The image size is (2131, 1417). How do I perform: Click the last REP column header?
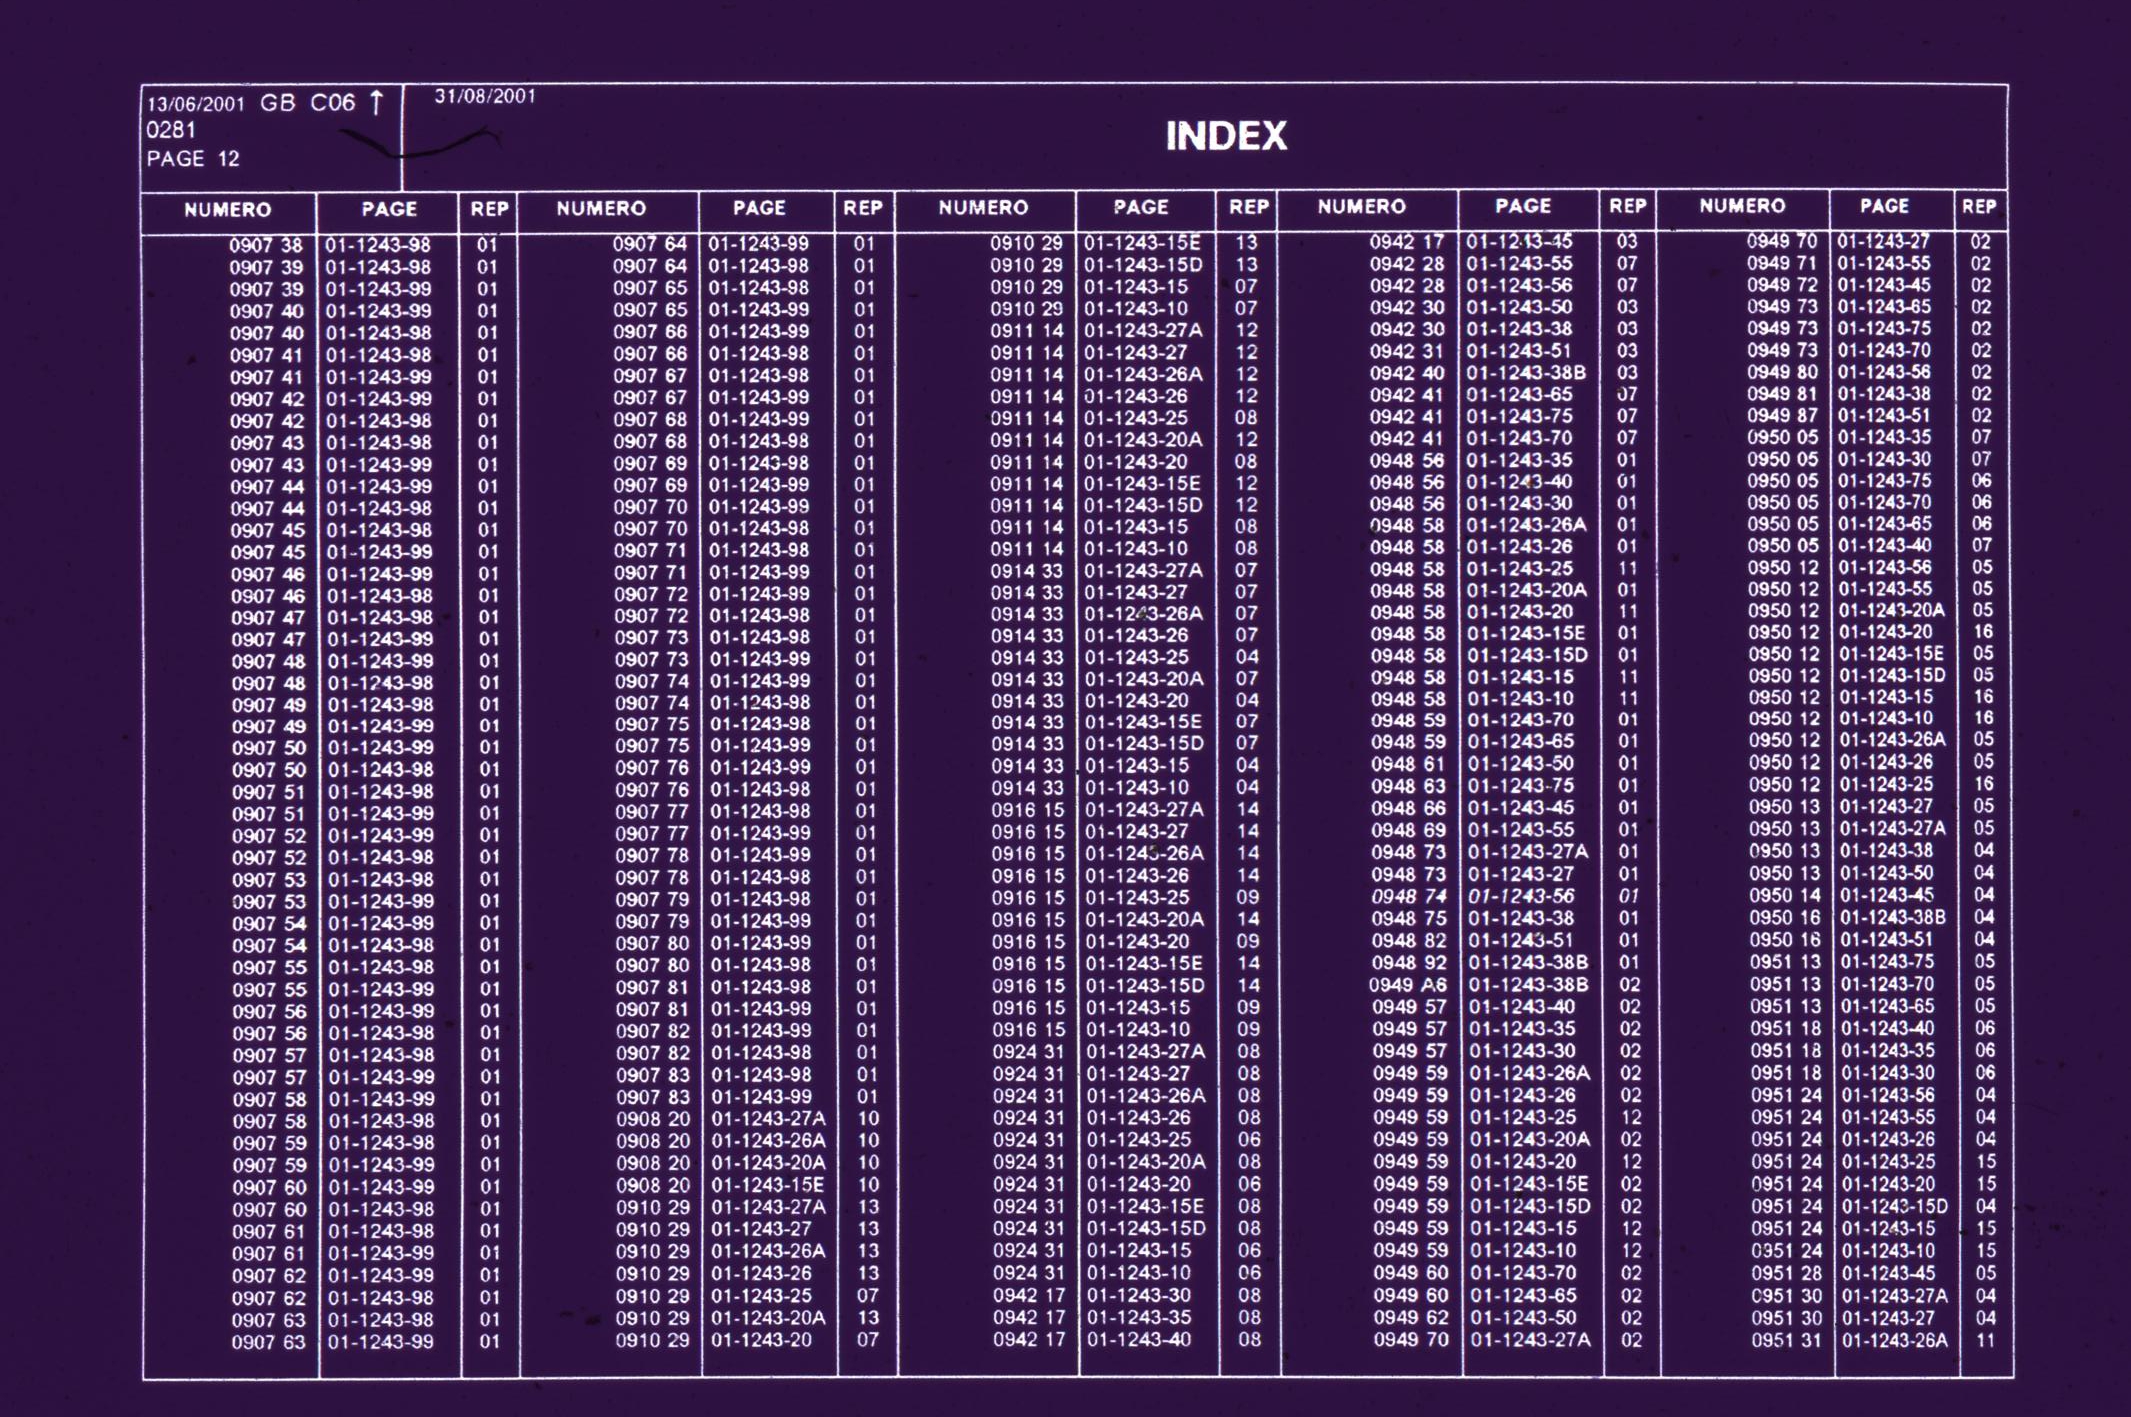click(1978, 206)
